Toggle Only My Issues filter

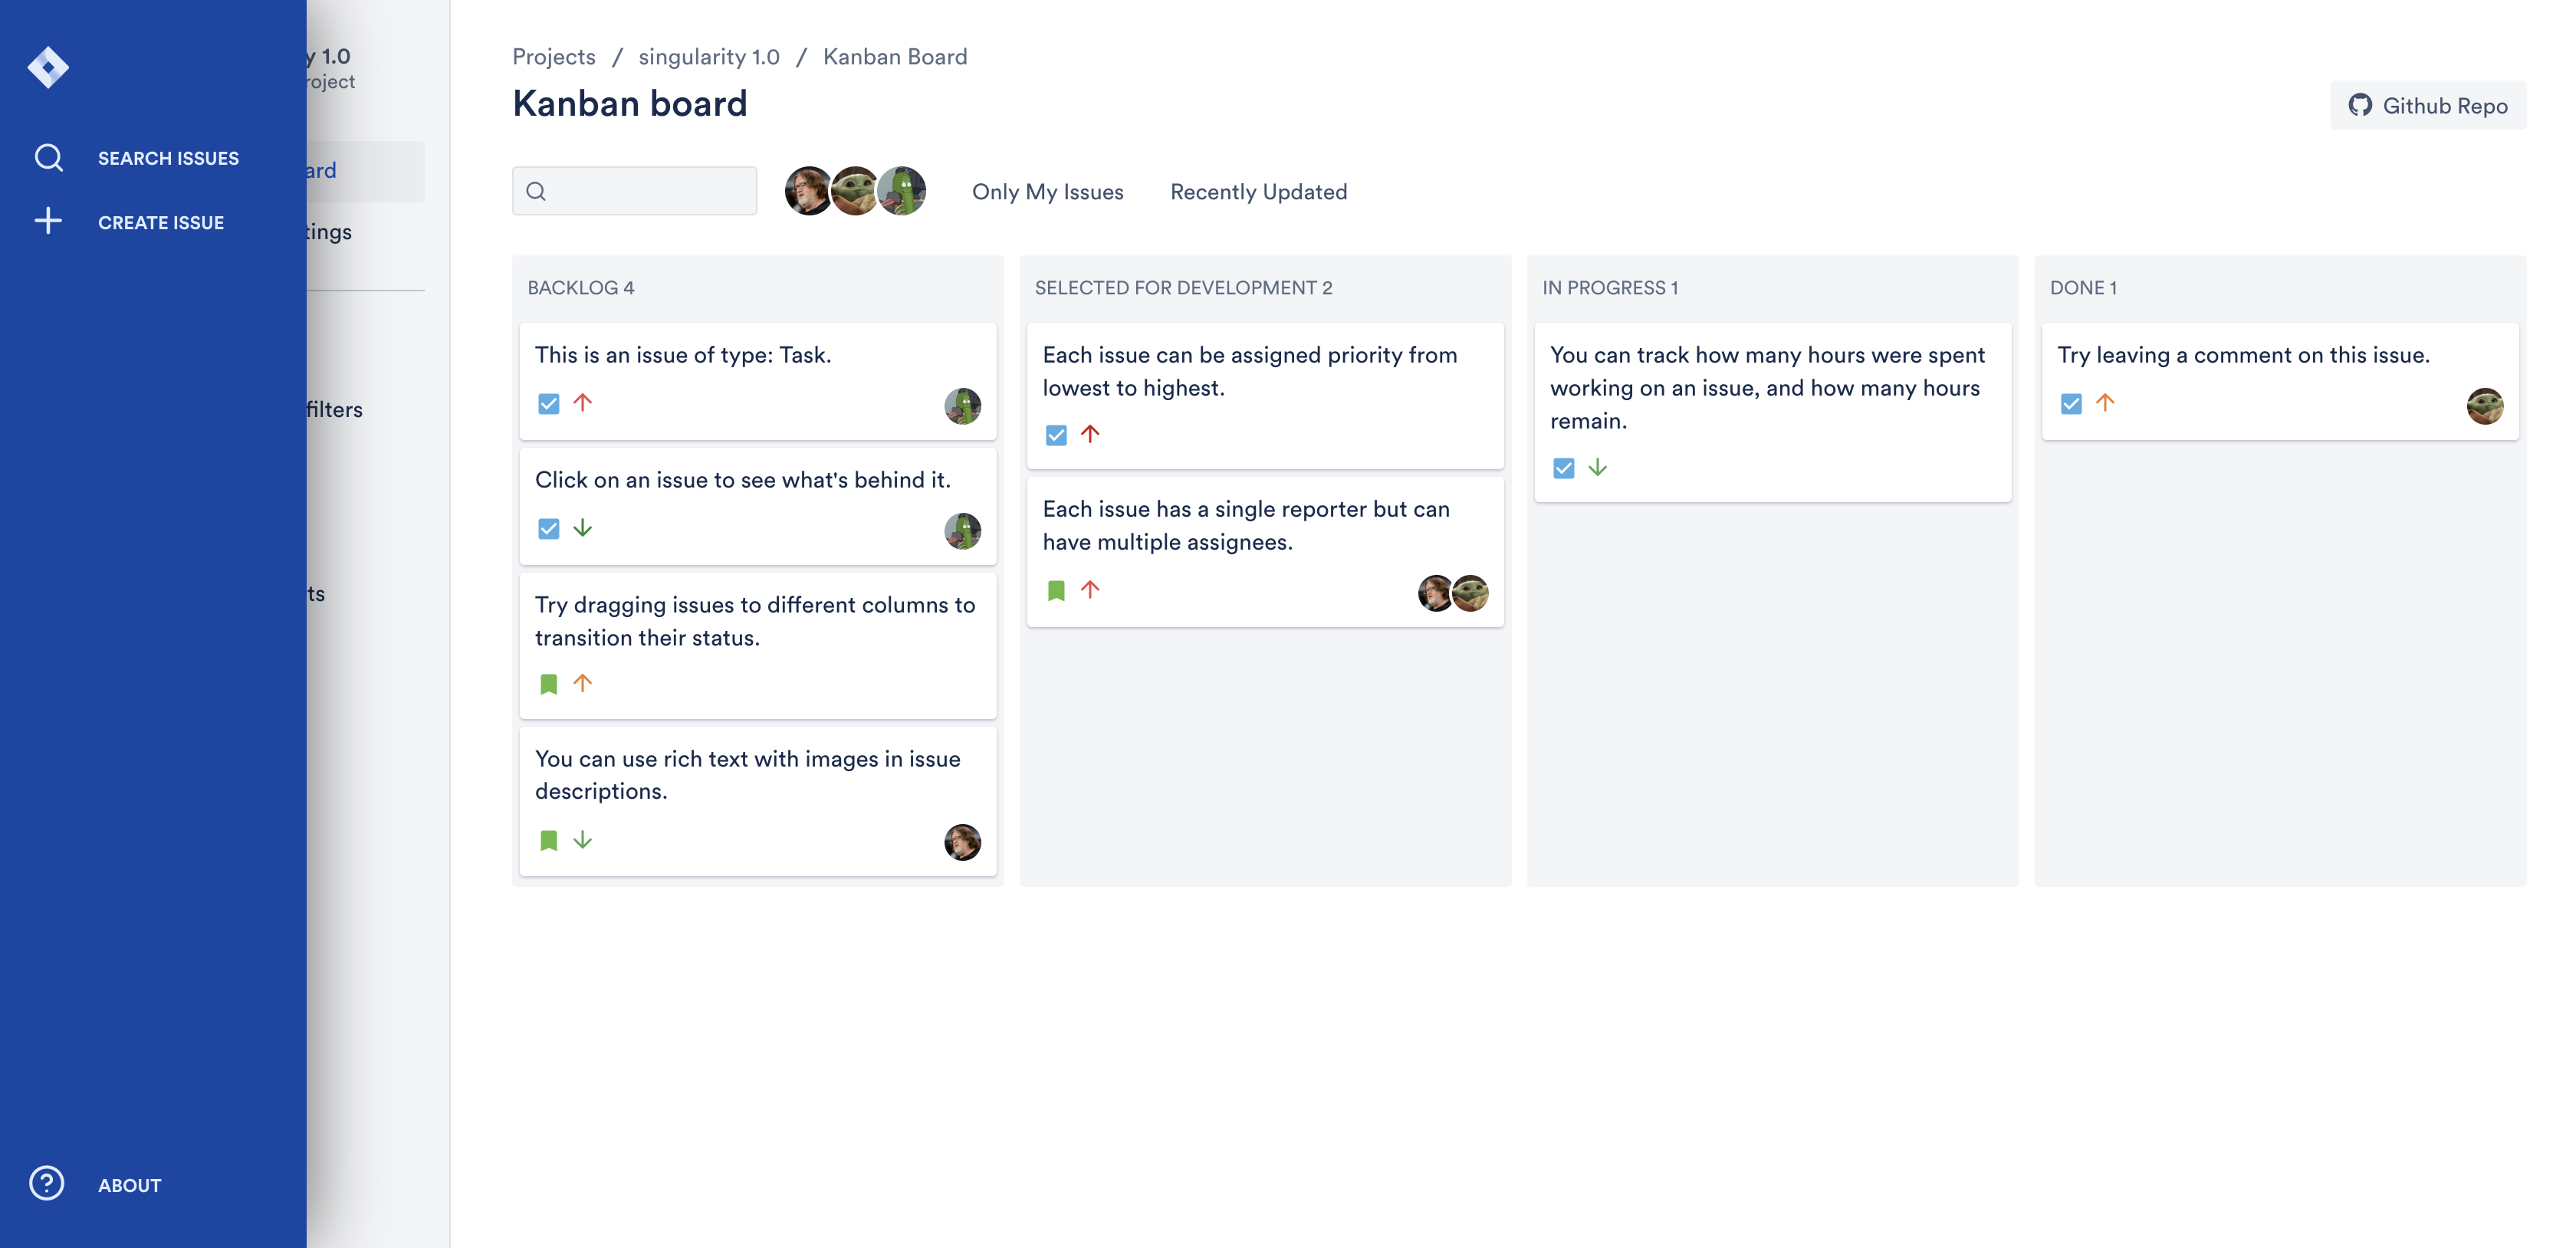pyautogui.click(x=1047, y=192)
